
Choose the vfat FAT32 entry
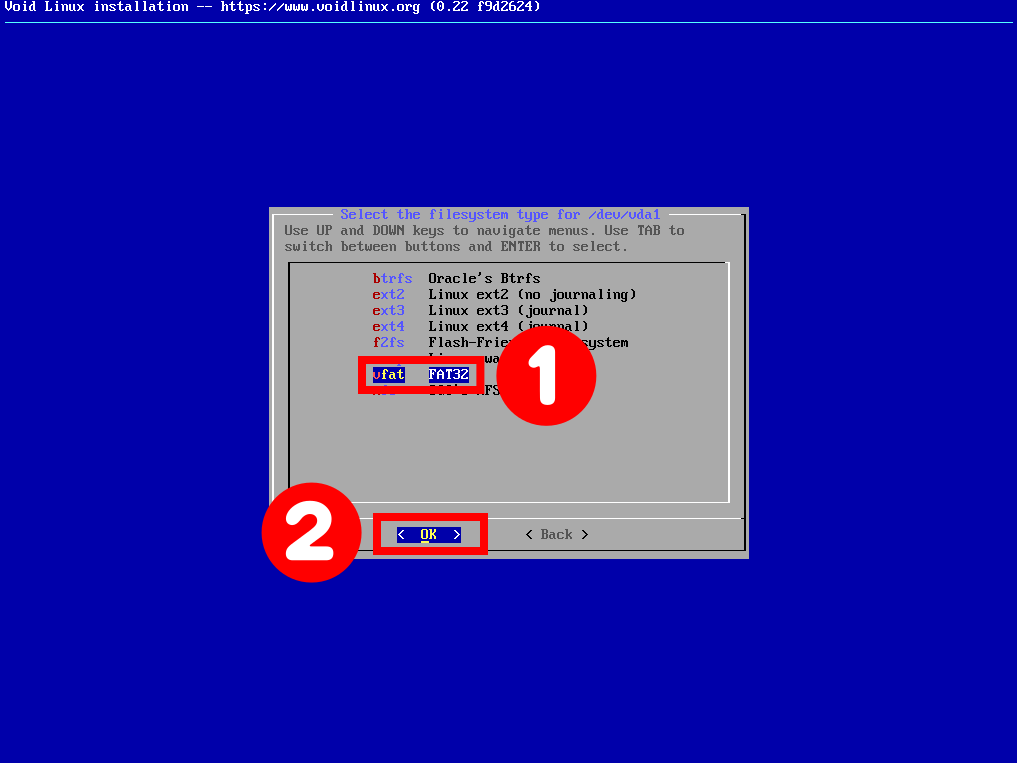(420, 374)
